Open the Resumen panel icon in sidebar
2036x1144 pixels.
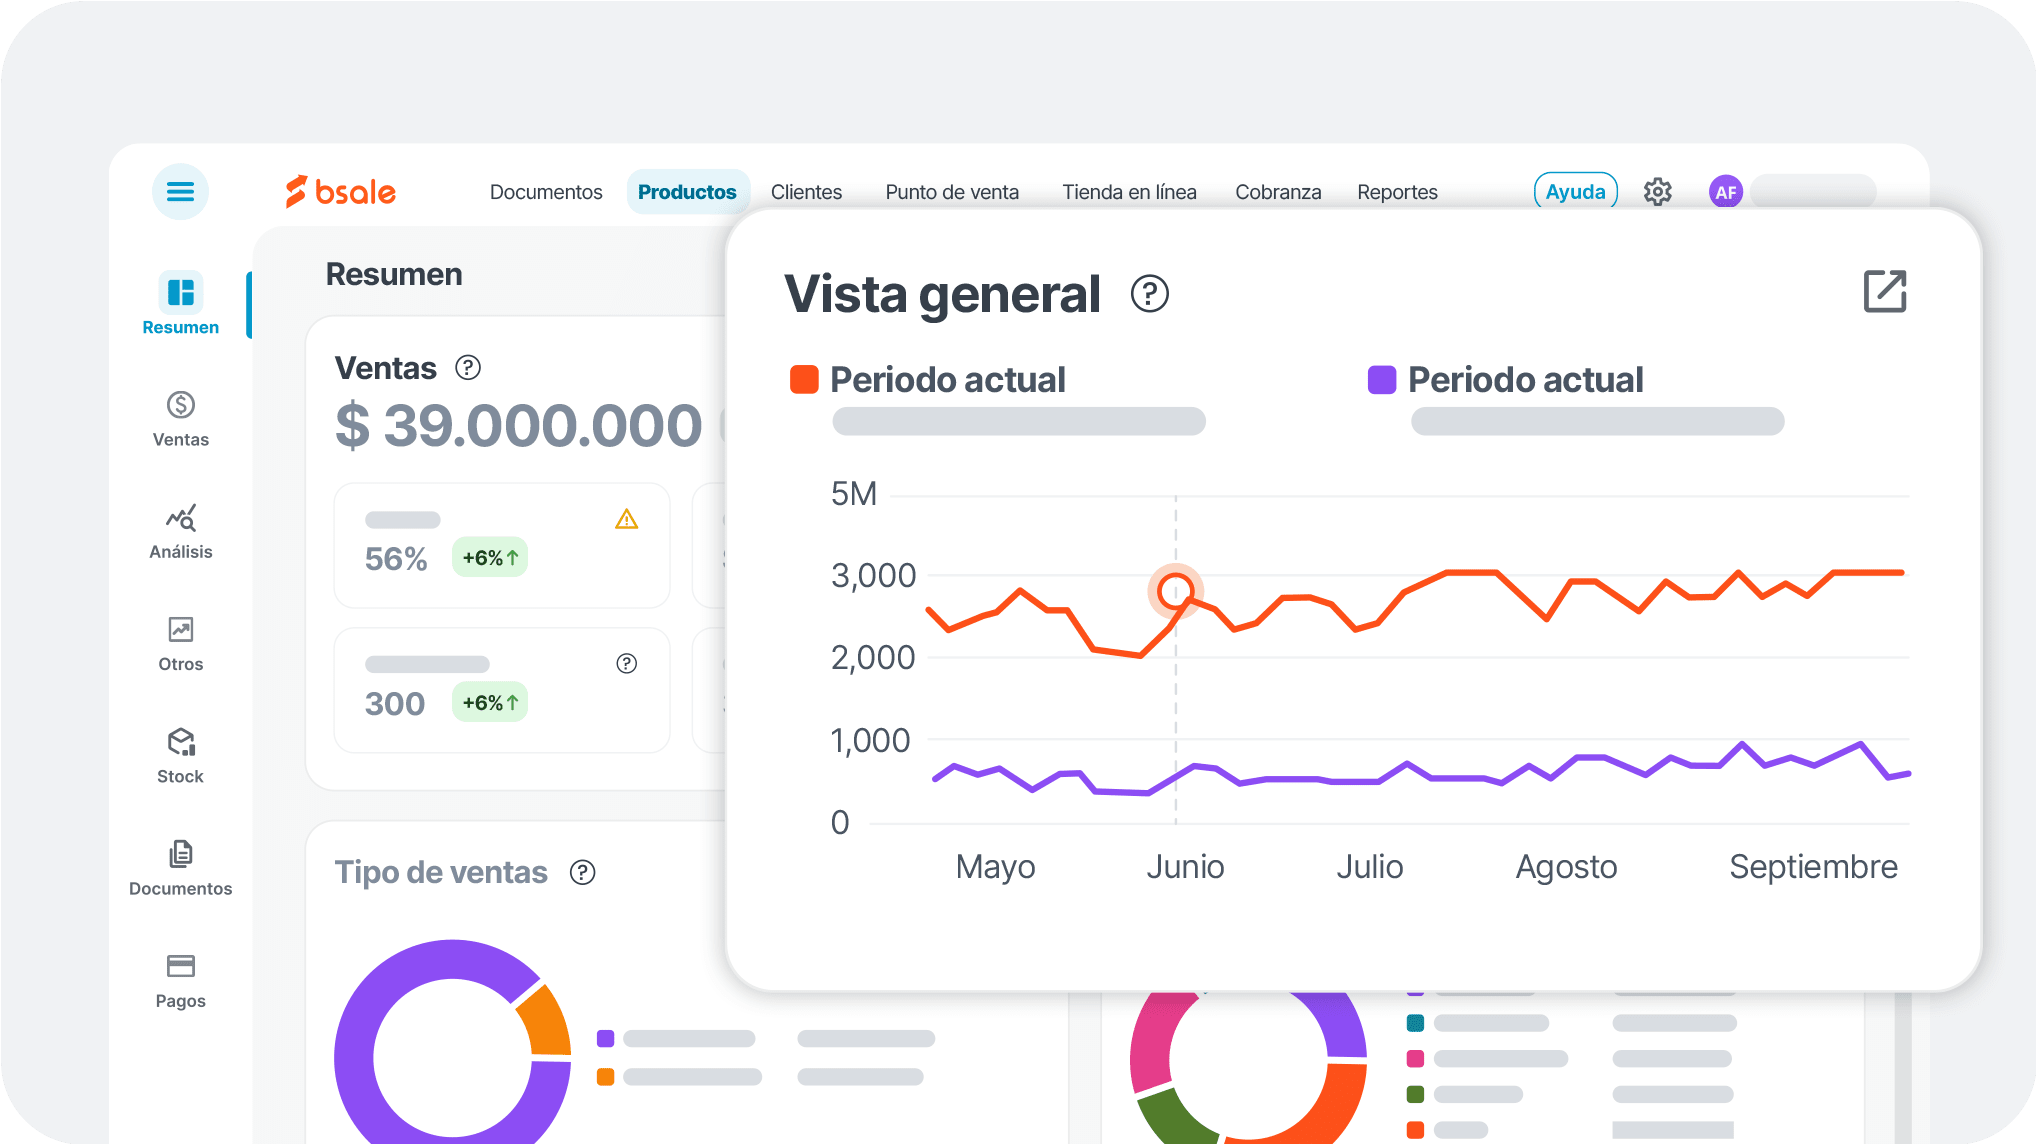click(x=180, y=291)
